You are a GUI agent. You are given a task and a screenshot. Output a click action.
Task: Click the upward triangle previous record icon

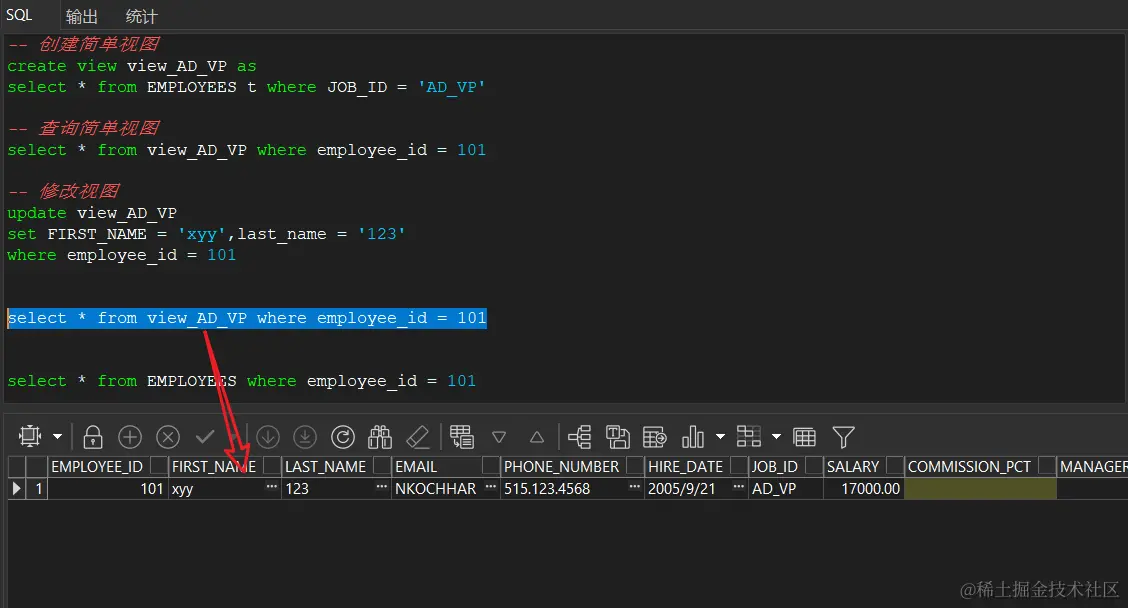pos(537,437)
